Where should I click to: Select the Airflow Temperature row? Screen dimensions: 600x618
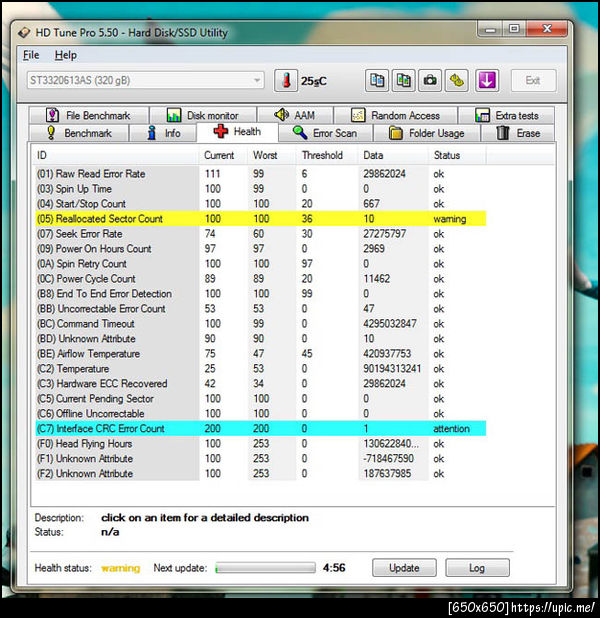[x=261, y=354]
